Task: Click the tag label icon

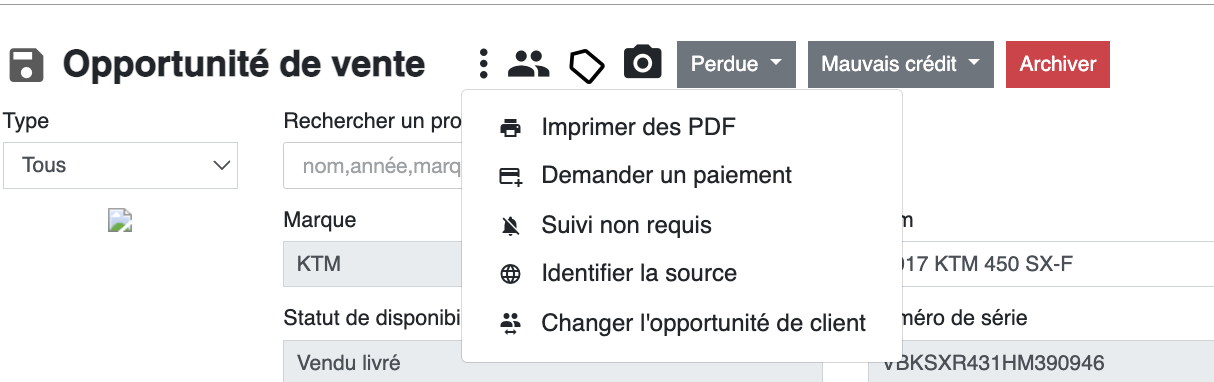Action: [587, 65]
